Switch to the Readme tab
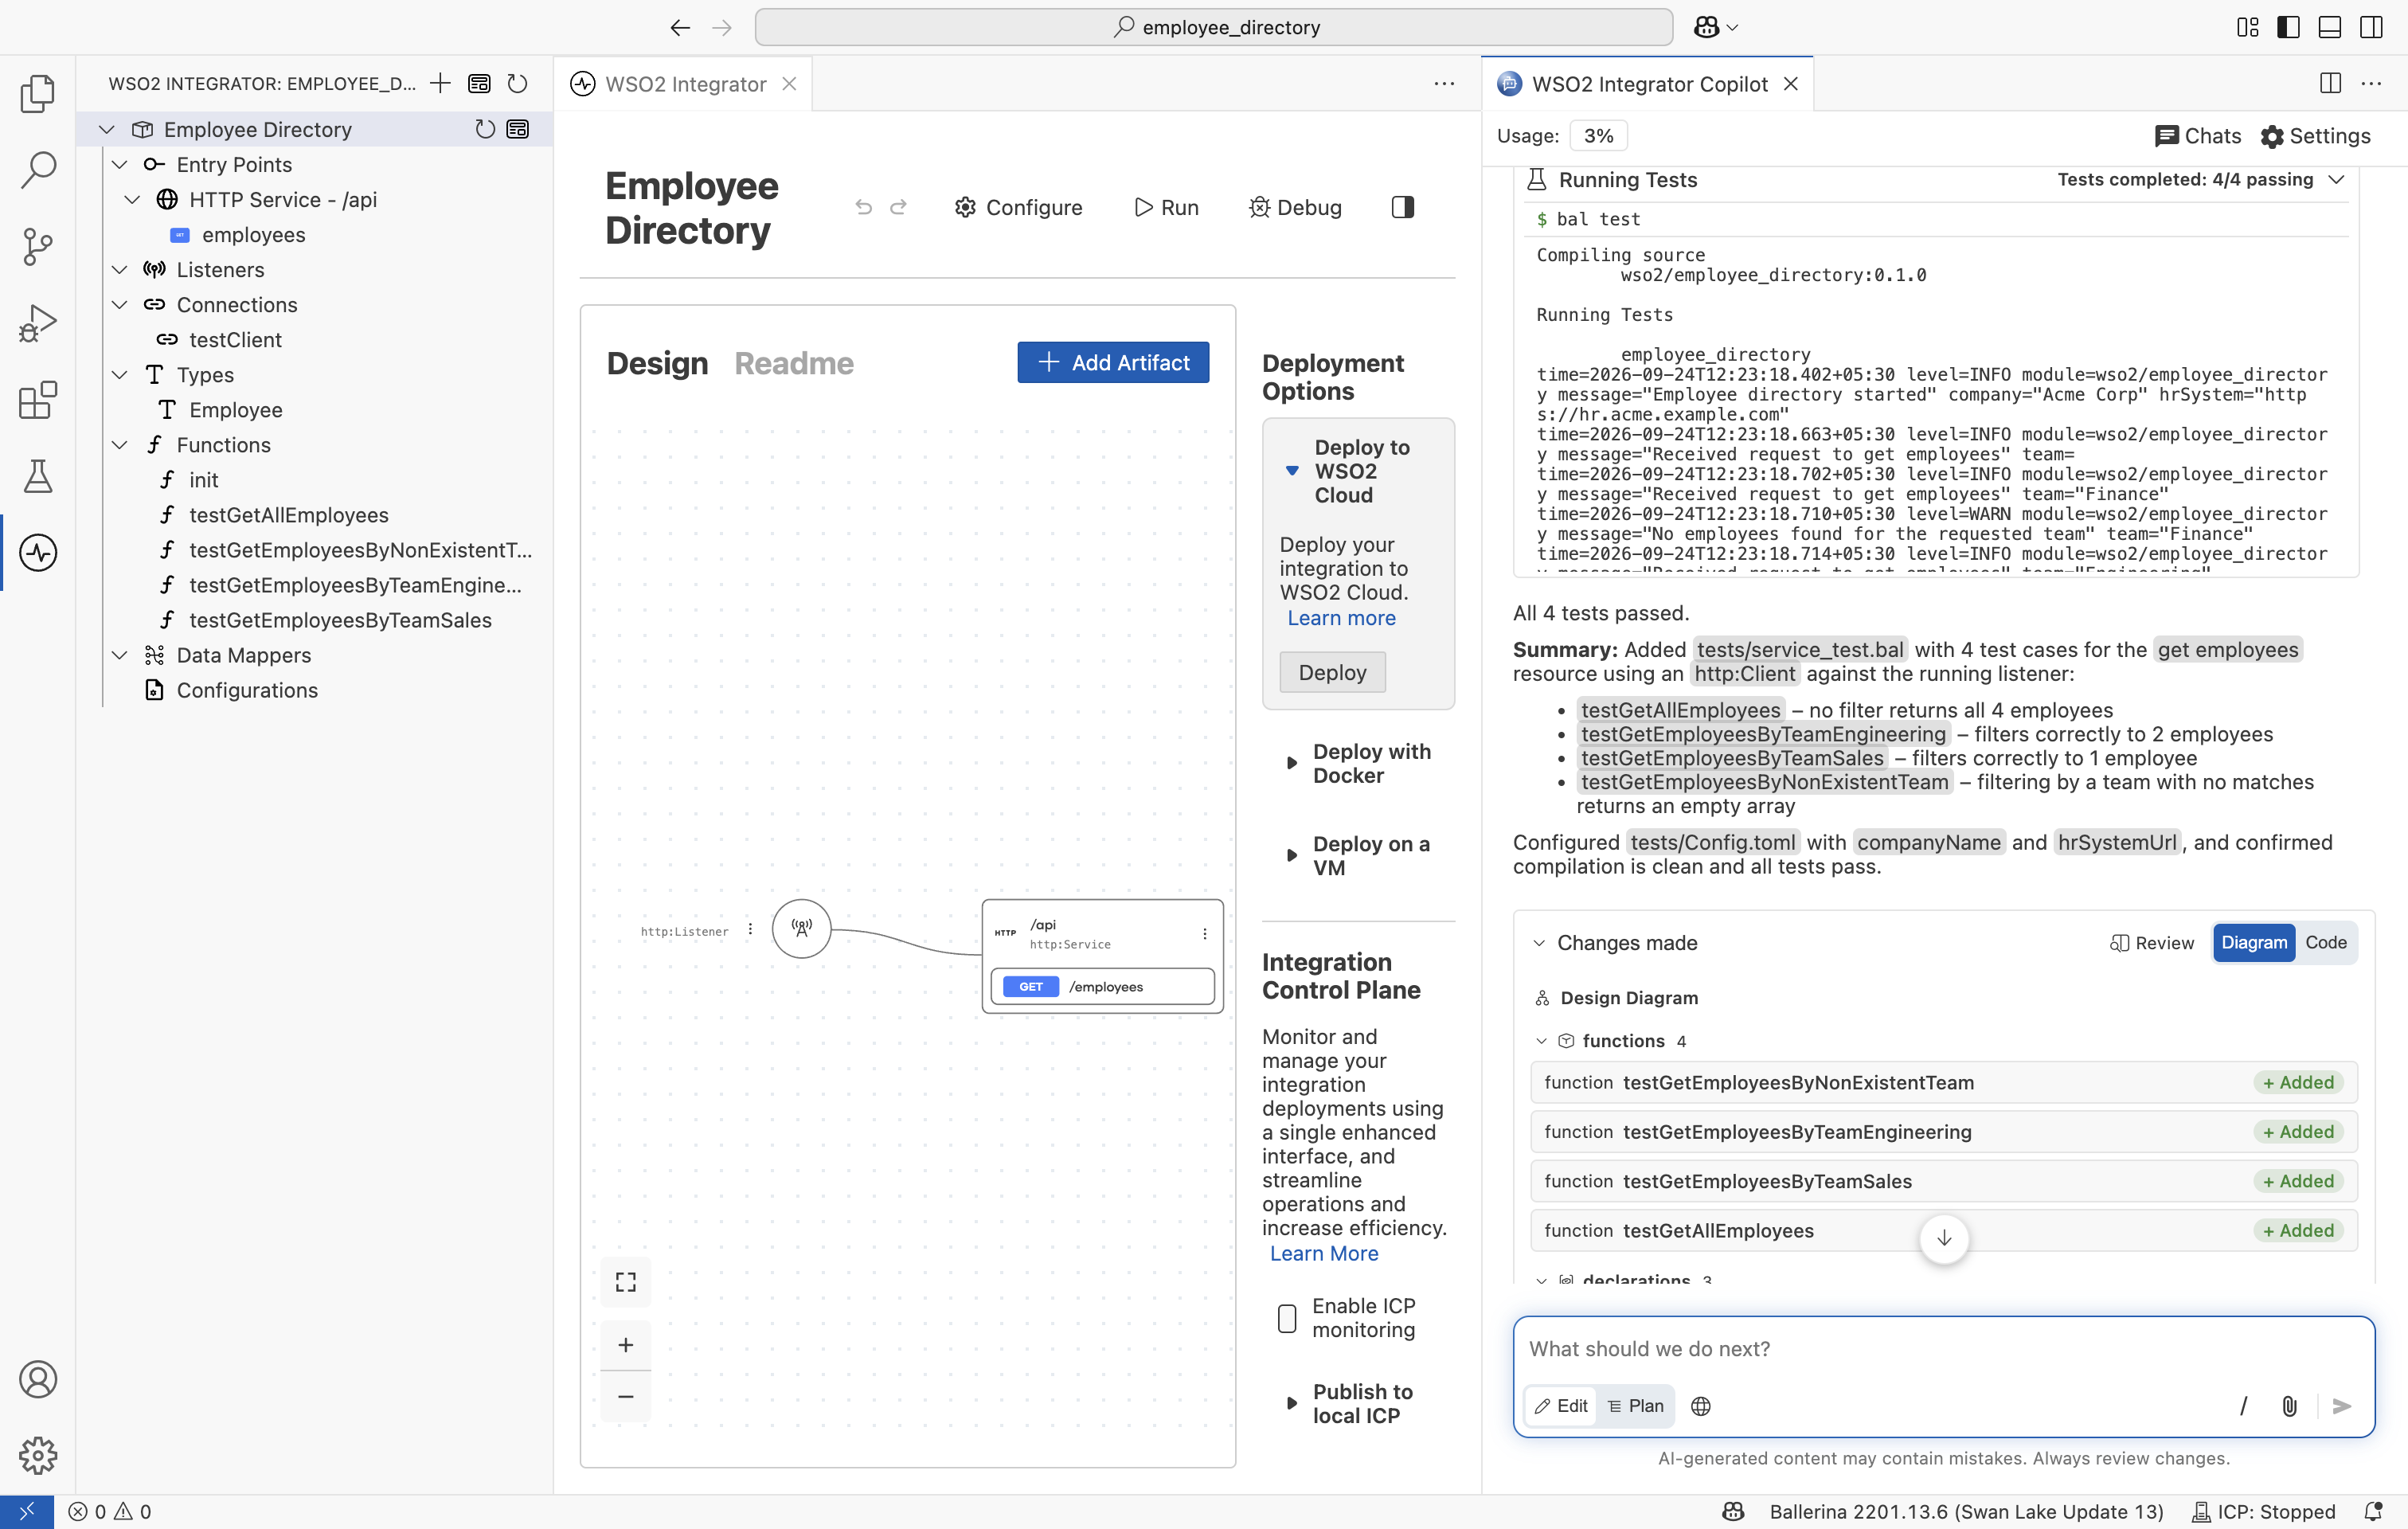 tap(794, 363)
